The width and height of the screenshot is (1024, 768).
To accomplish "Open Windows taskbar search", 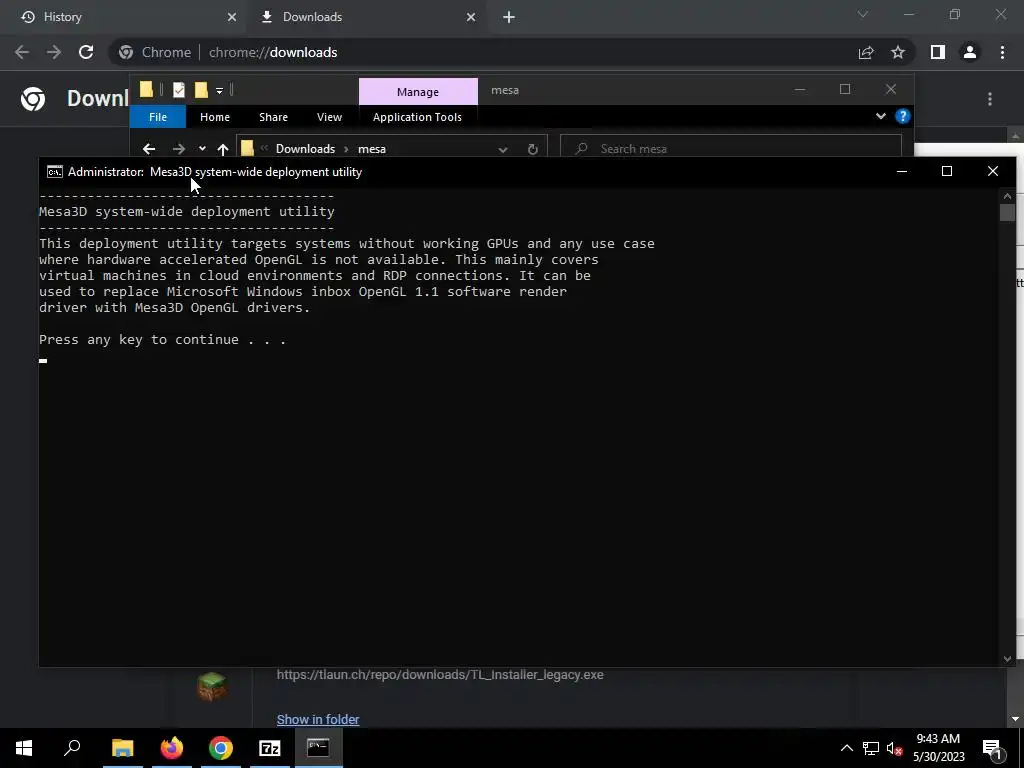I will (x=72, y=748).
